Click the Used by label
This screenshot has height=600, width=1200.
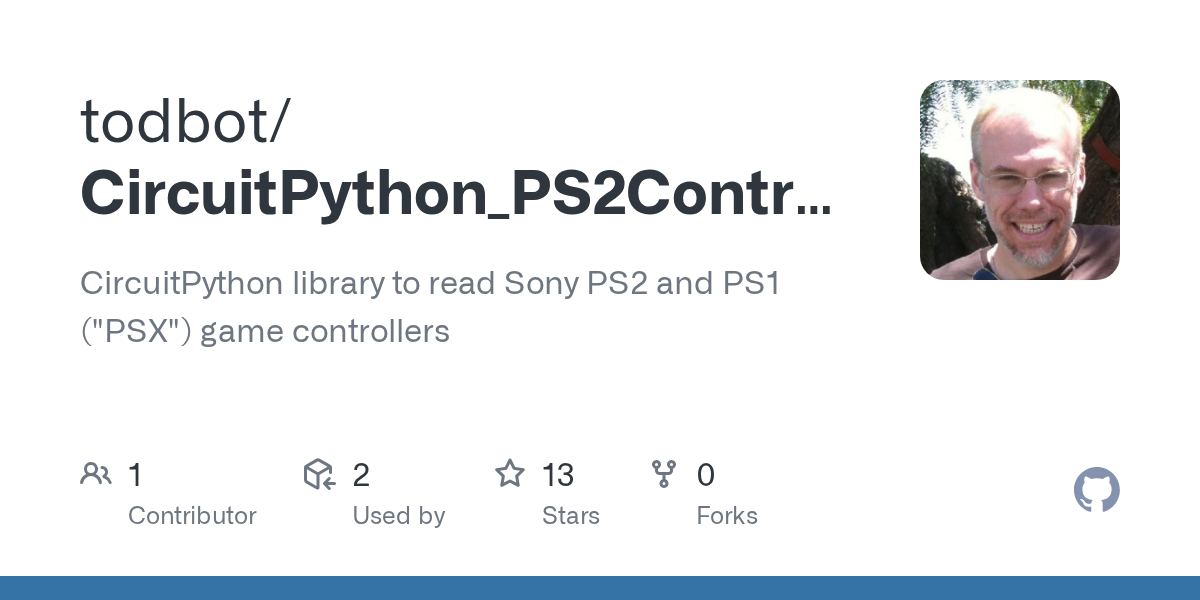(x=398, y=516)
